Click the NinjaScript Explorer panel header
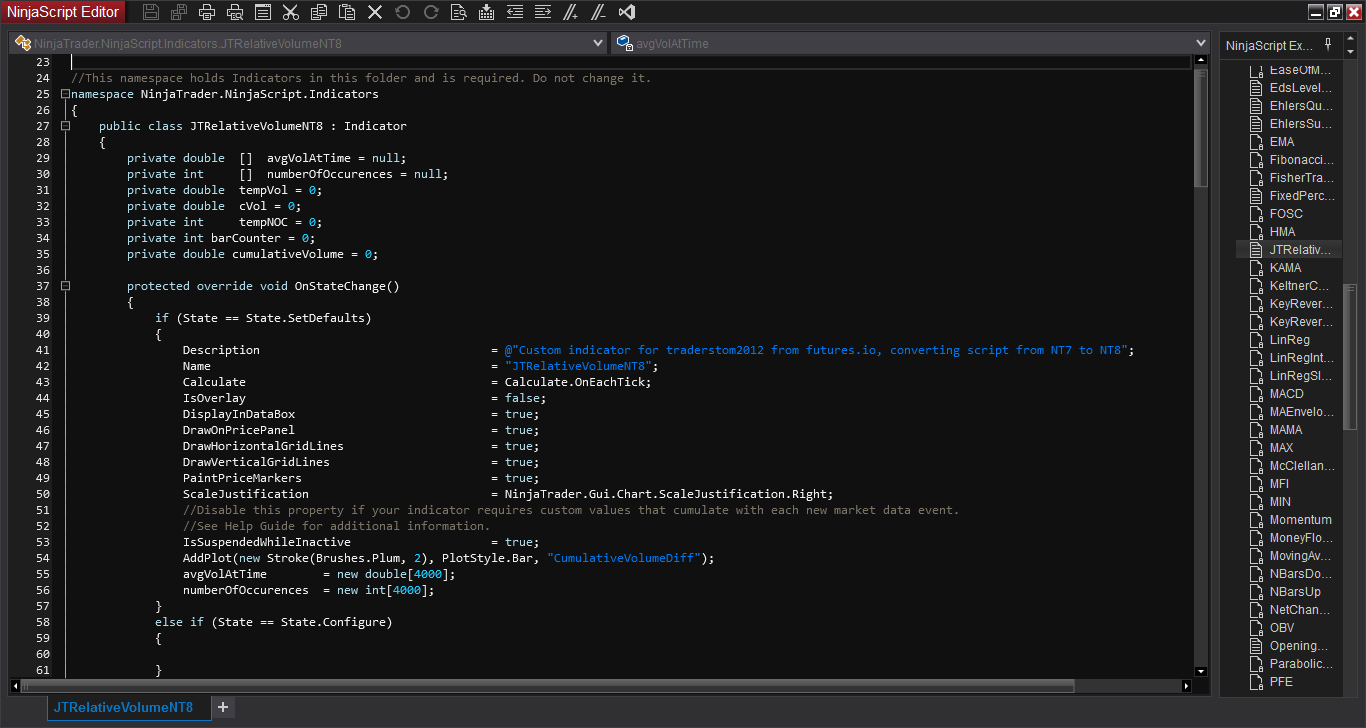1366x728 pixels. coord(1270,45)
